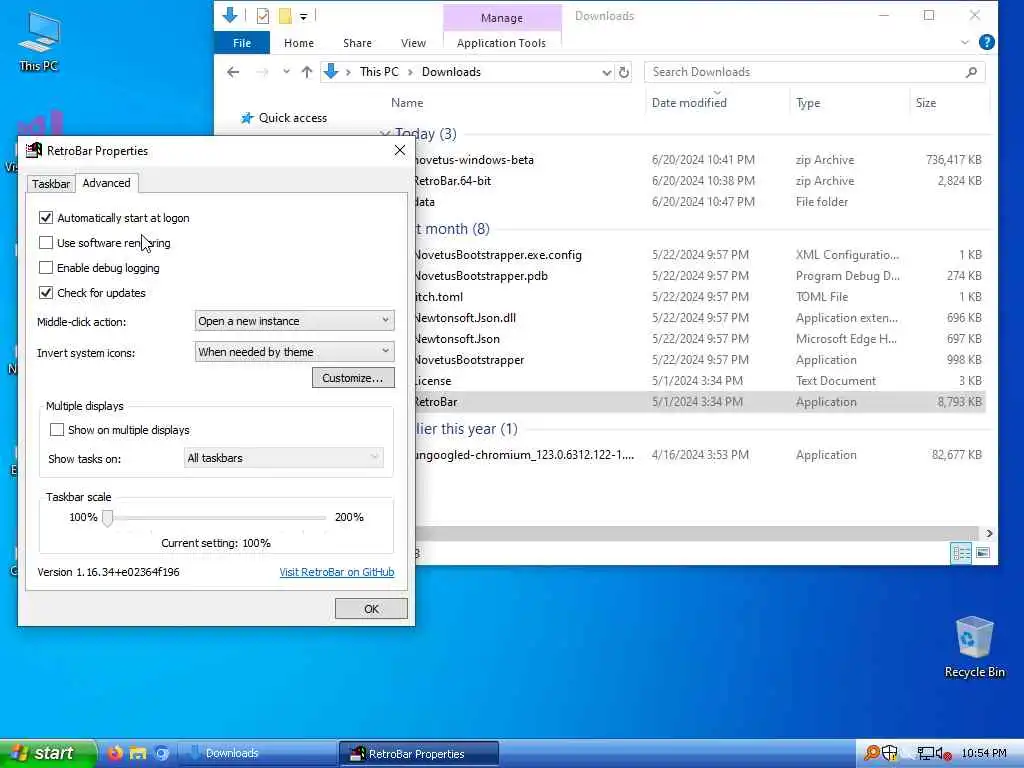Select the Advanced tab

106,183
